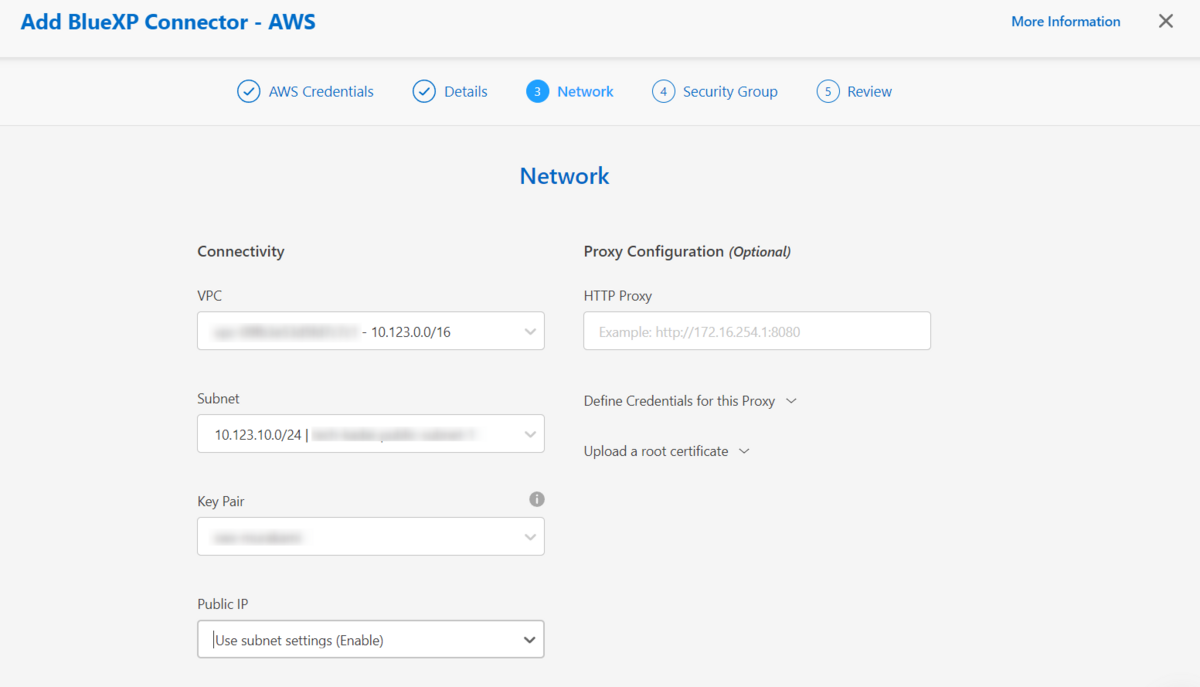
Task: Expand Define Credentials for this Proxy
Action: [x=690, y=401]
